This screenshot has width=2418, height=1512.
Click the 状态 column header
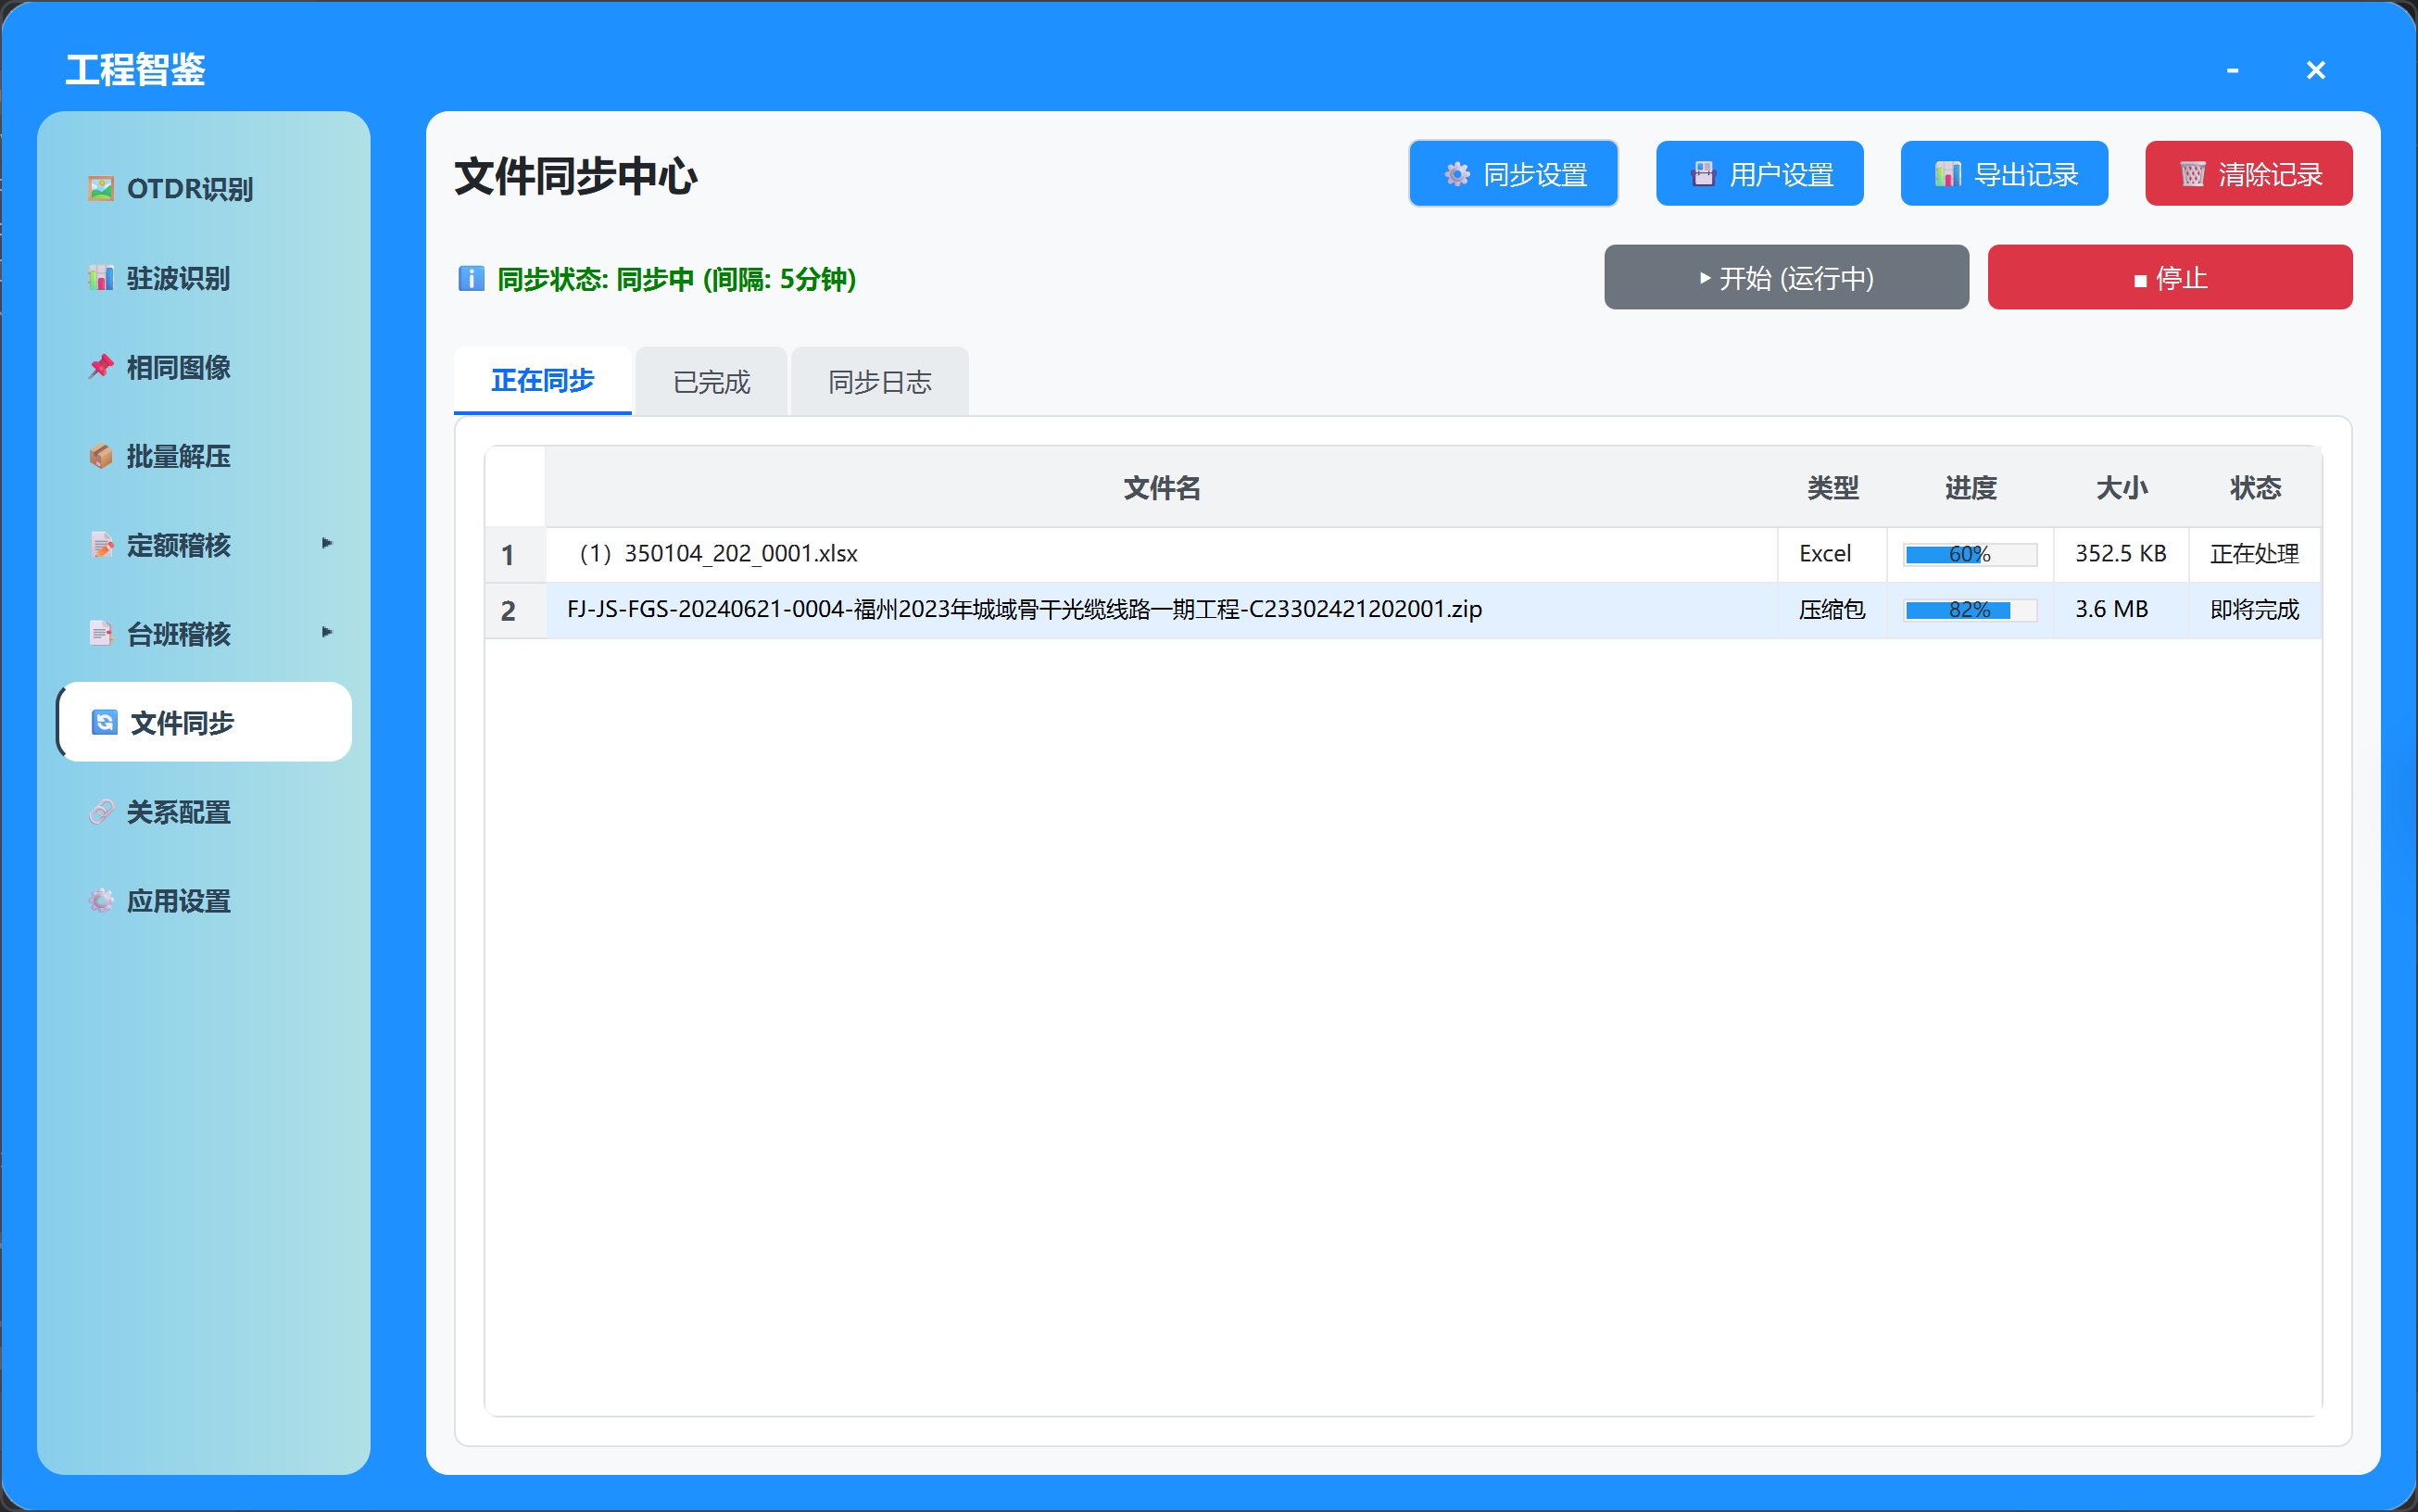pos(2255,487)
